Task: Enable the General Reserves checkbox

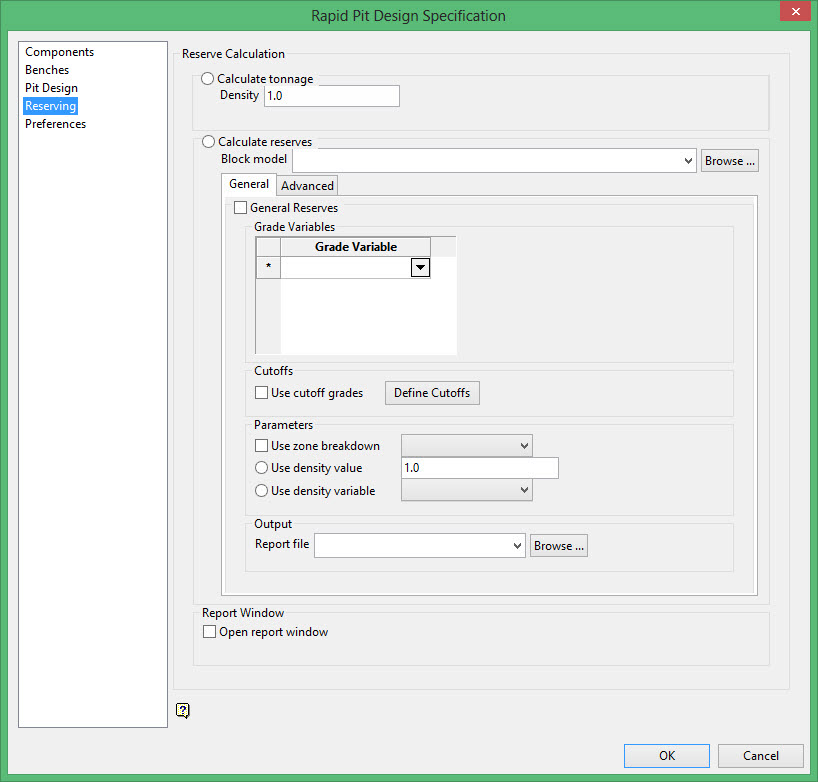Action: pos(240,208)
